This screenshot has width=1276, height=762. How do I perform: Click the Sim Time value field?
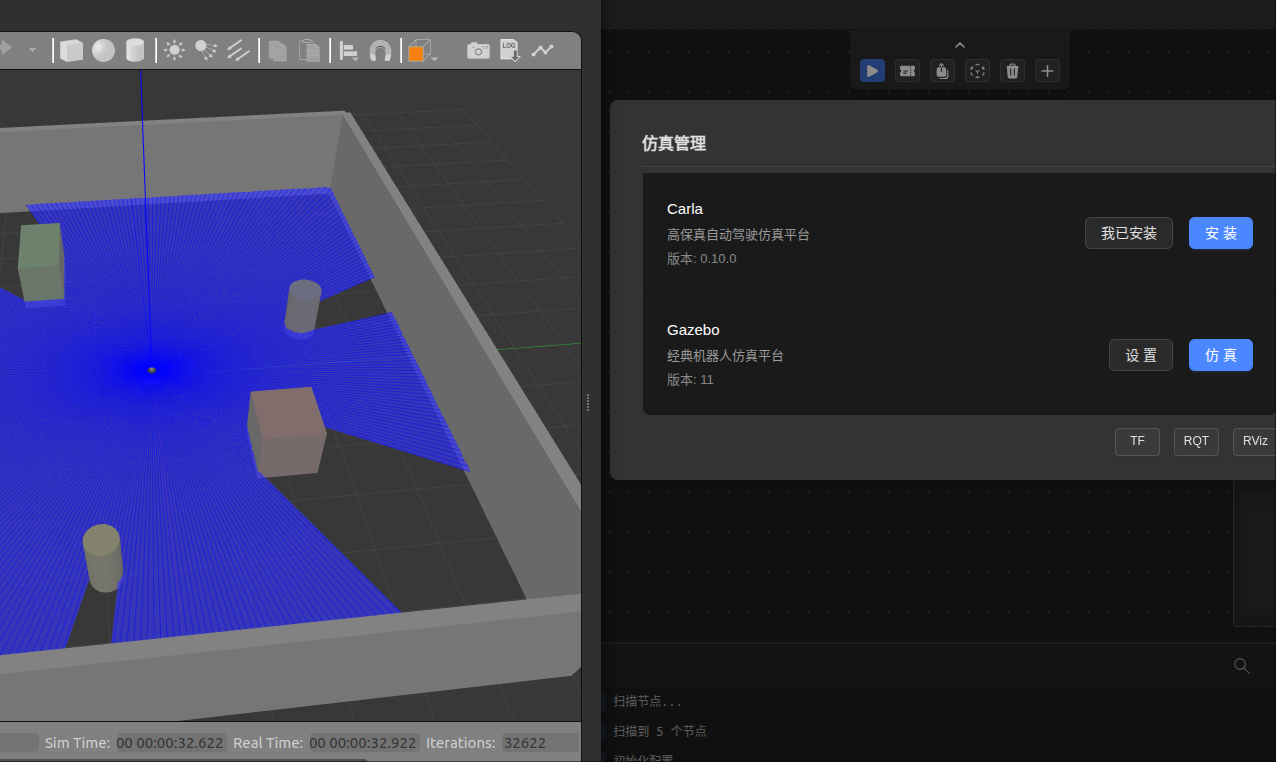point(170,743)
